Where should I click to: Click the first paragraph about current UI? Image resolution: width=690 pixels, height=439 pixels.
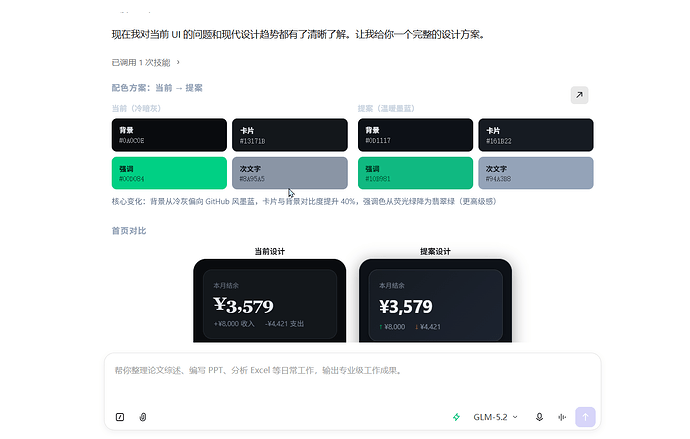(x=298, y=34)
